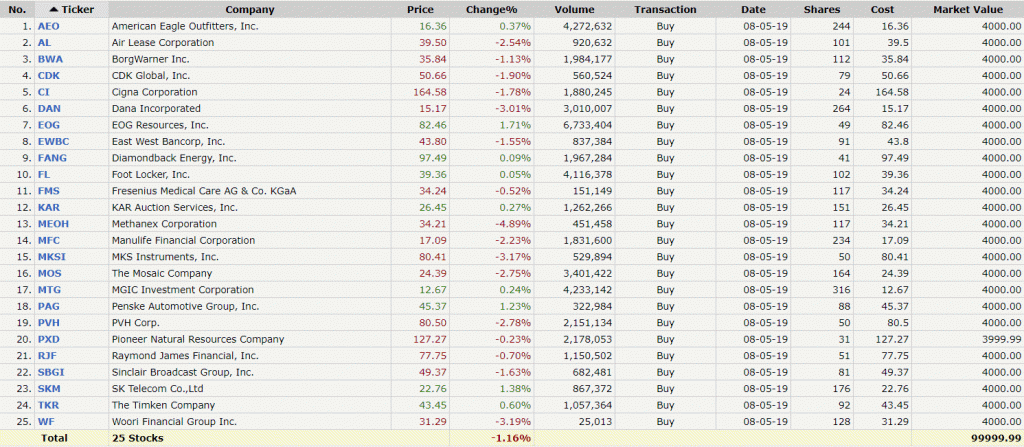The image size is (1024, 447).
Task: Click shares 316 in MTG row
Action: tap(842, 290)
